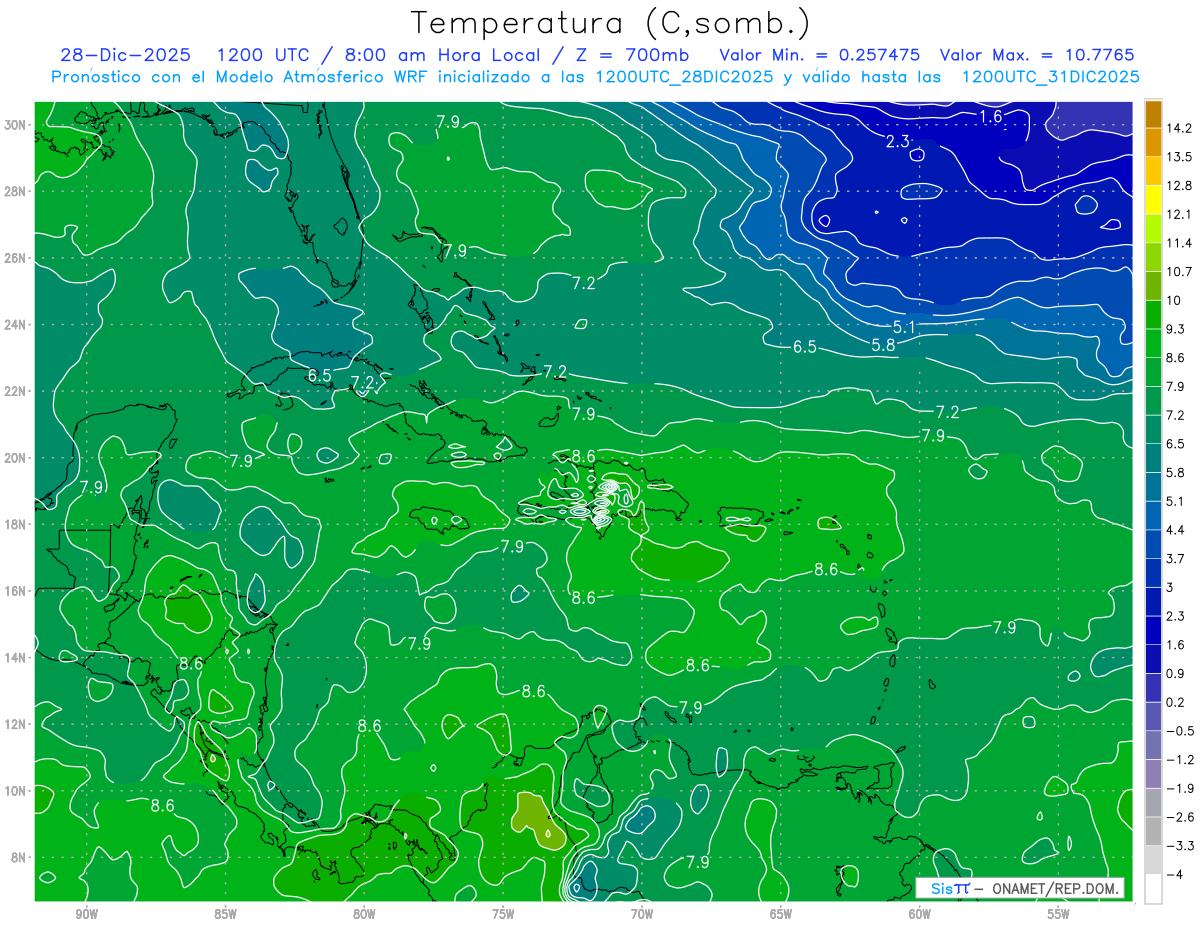
Task: Click the longitude axis label "75W"
Action: pos(503,914)
